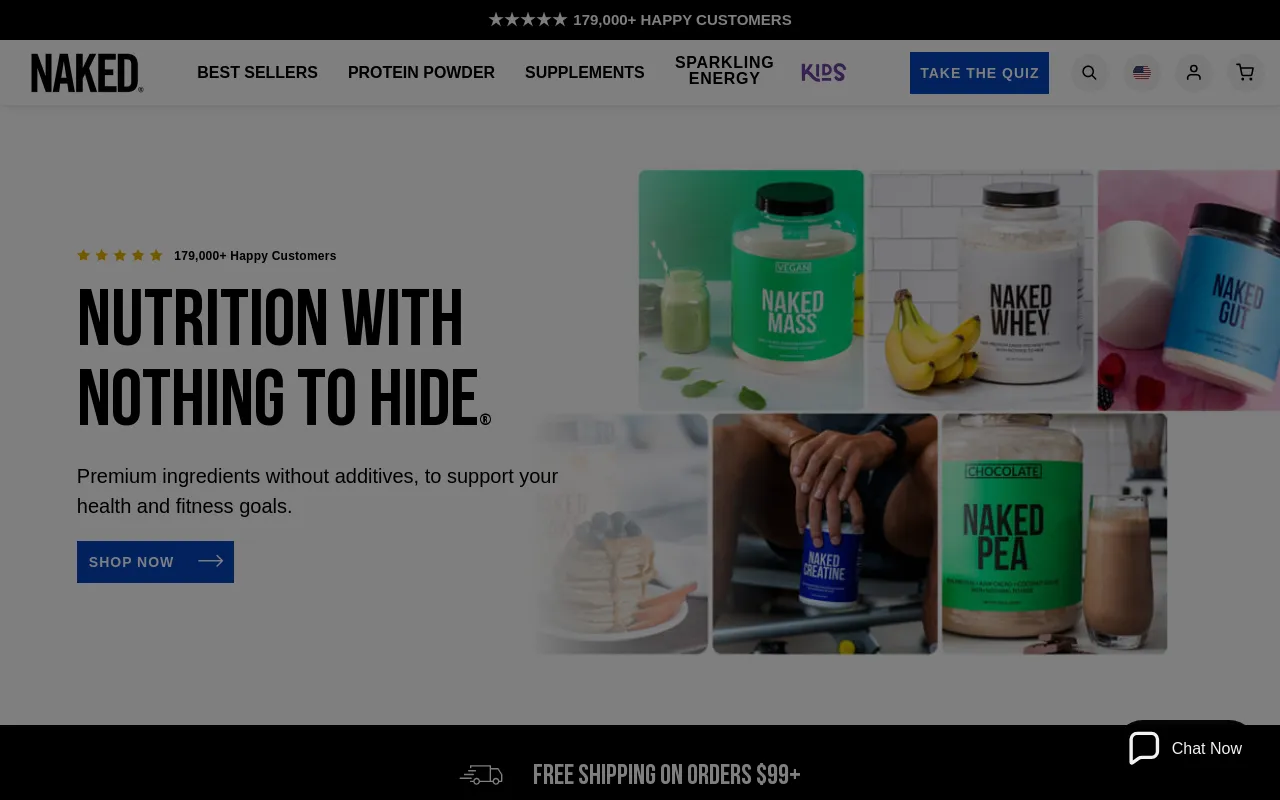Viewport: 1280px width, 800px height.
Task: Select the chocolate Naked Pea image
Action: pos(1054,534)
